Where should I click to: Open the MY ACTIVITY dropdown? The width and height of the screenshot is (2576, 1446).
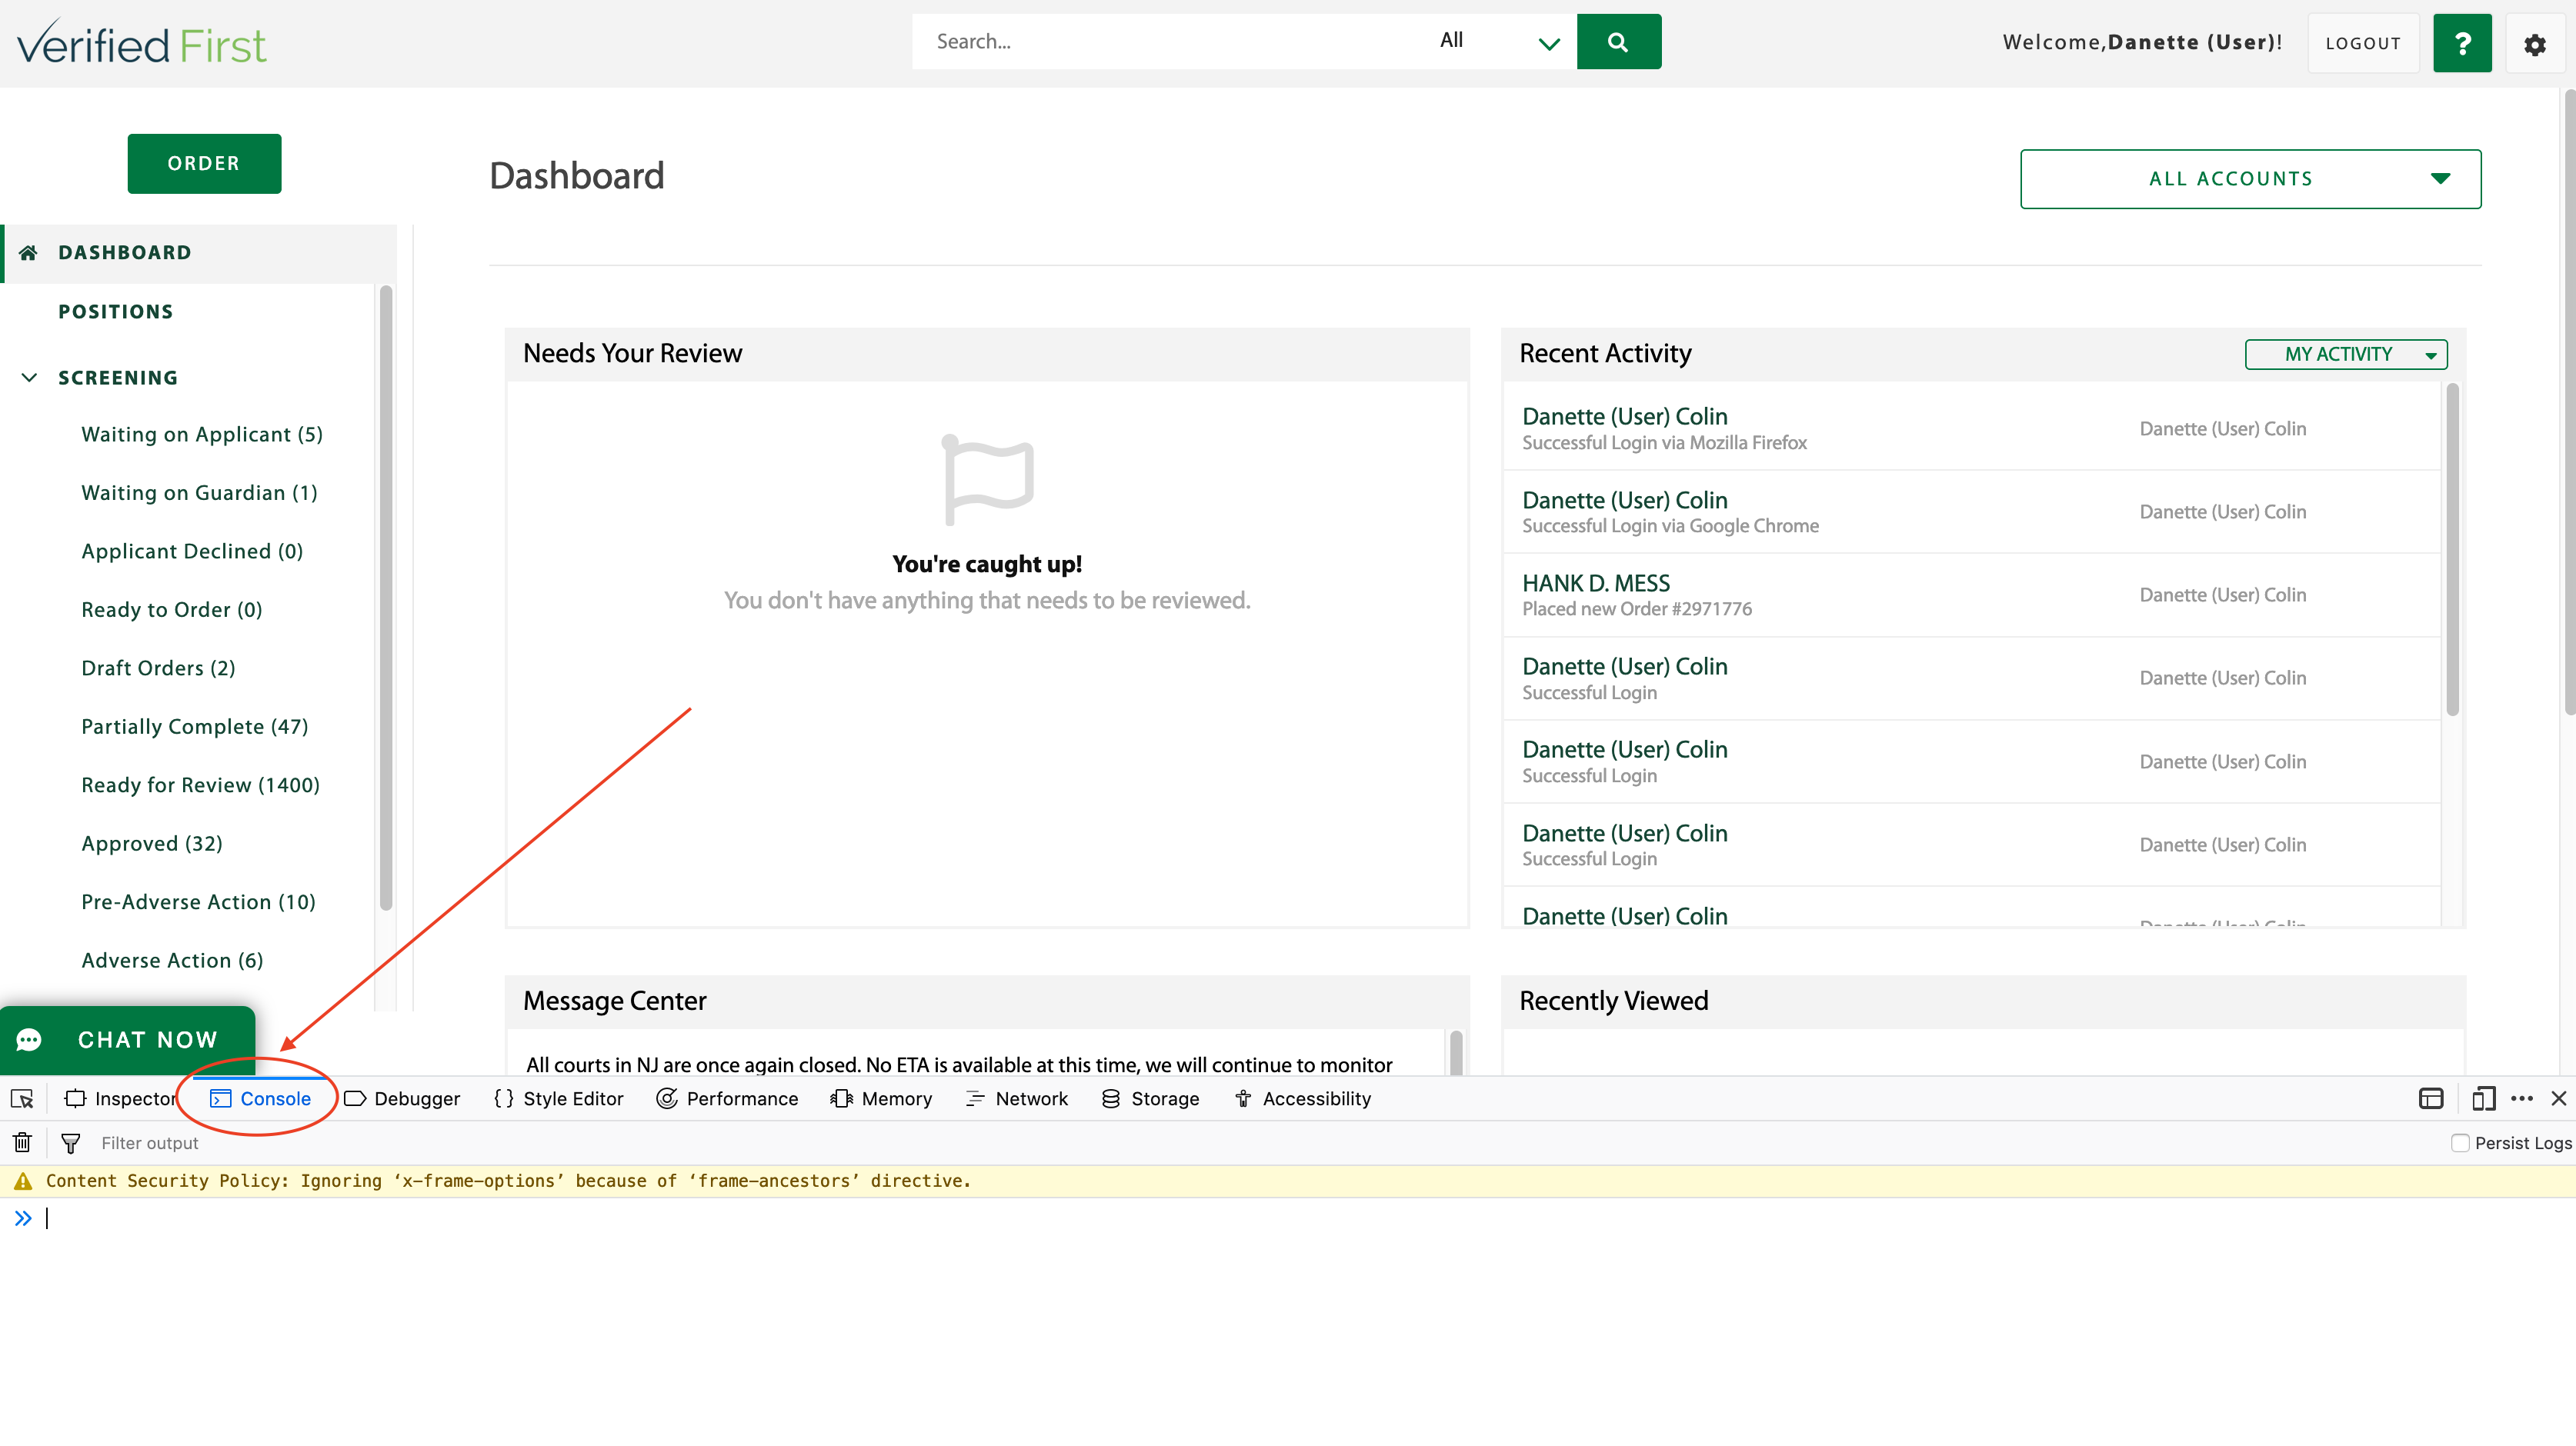(2345, 354)
